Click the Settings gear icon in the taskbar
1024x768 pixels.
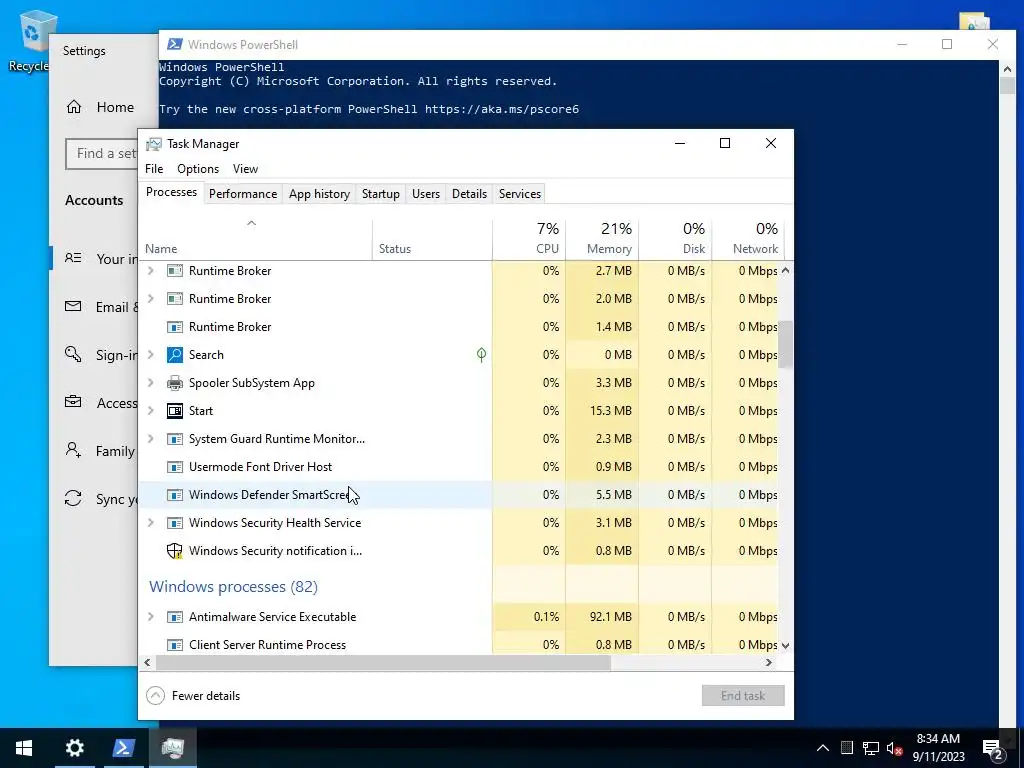74,748
